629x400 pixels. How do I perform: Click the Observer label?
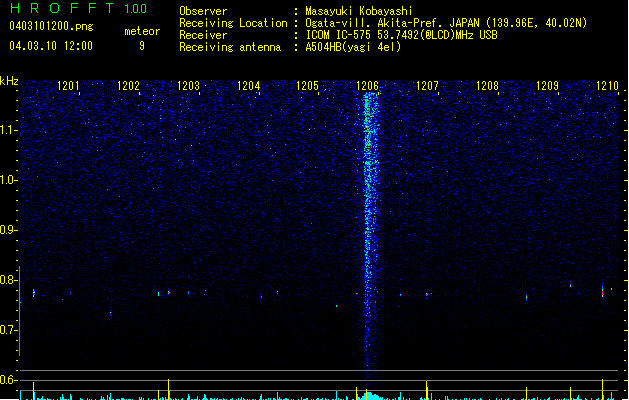[203, 11]
